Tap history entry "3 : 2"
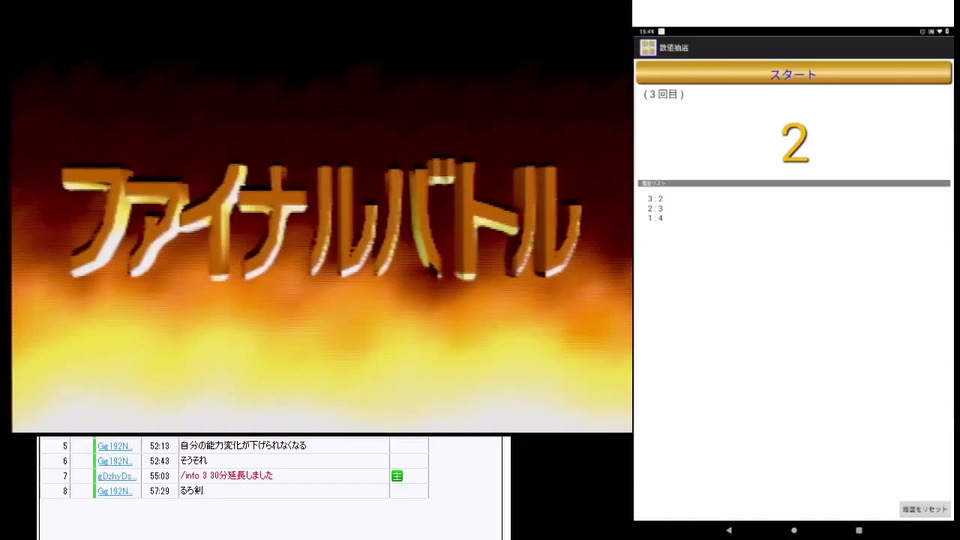Screen dimensions: 960x540 [x=655, y=199]
